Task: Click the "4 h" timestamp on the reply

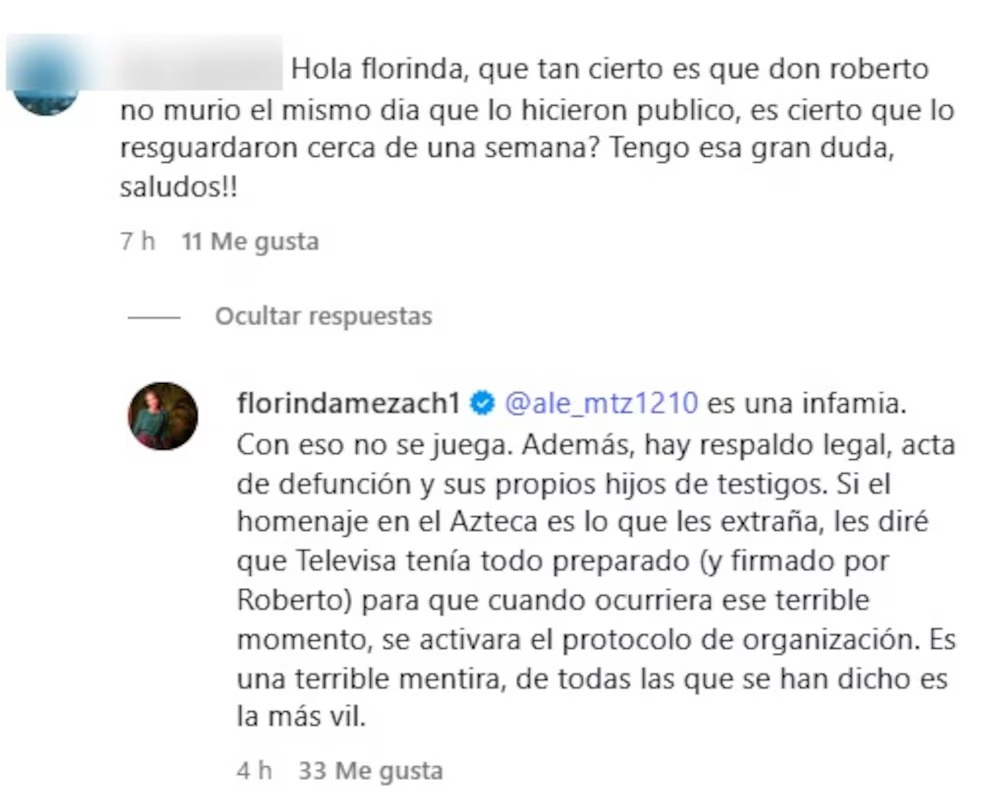Action: [x=255, y=771]
